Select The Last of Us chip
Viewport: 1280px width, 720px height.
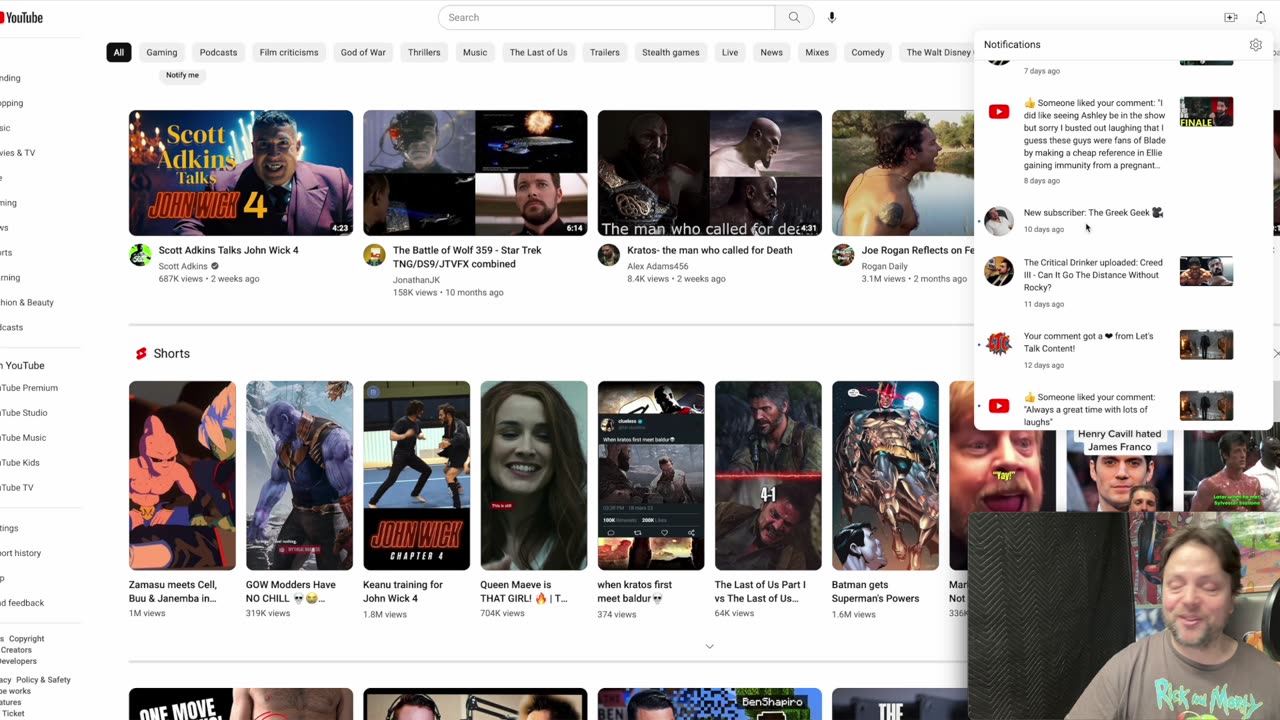(538, 52)
